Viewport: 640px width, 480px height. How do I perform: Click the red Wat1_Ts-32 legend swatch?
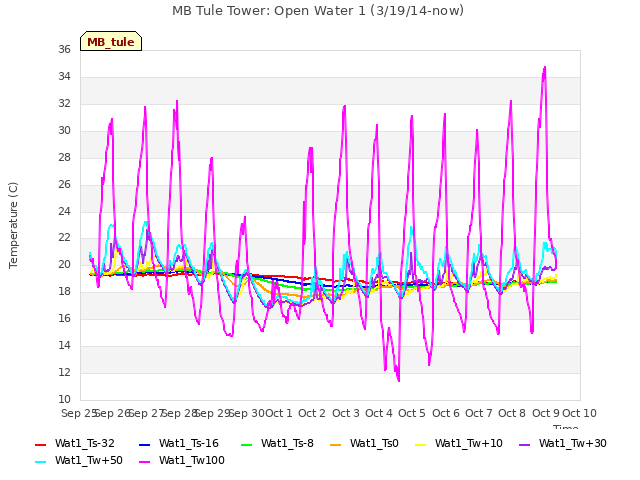(x=40, y=444)
